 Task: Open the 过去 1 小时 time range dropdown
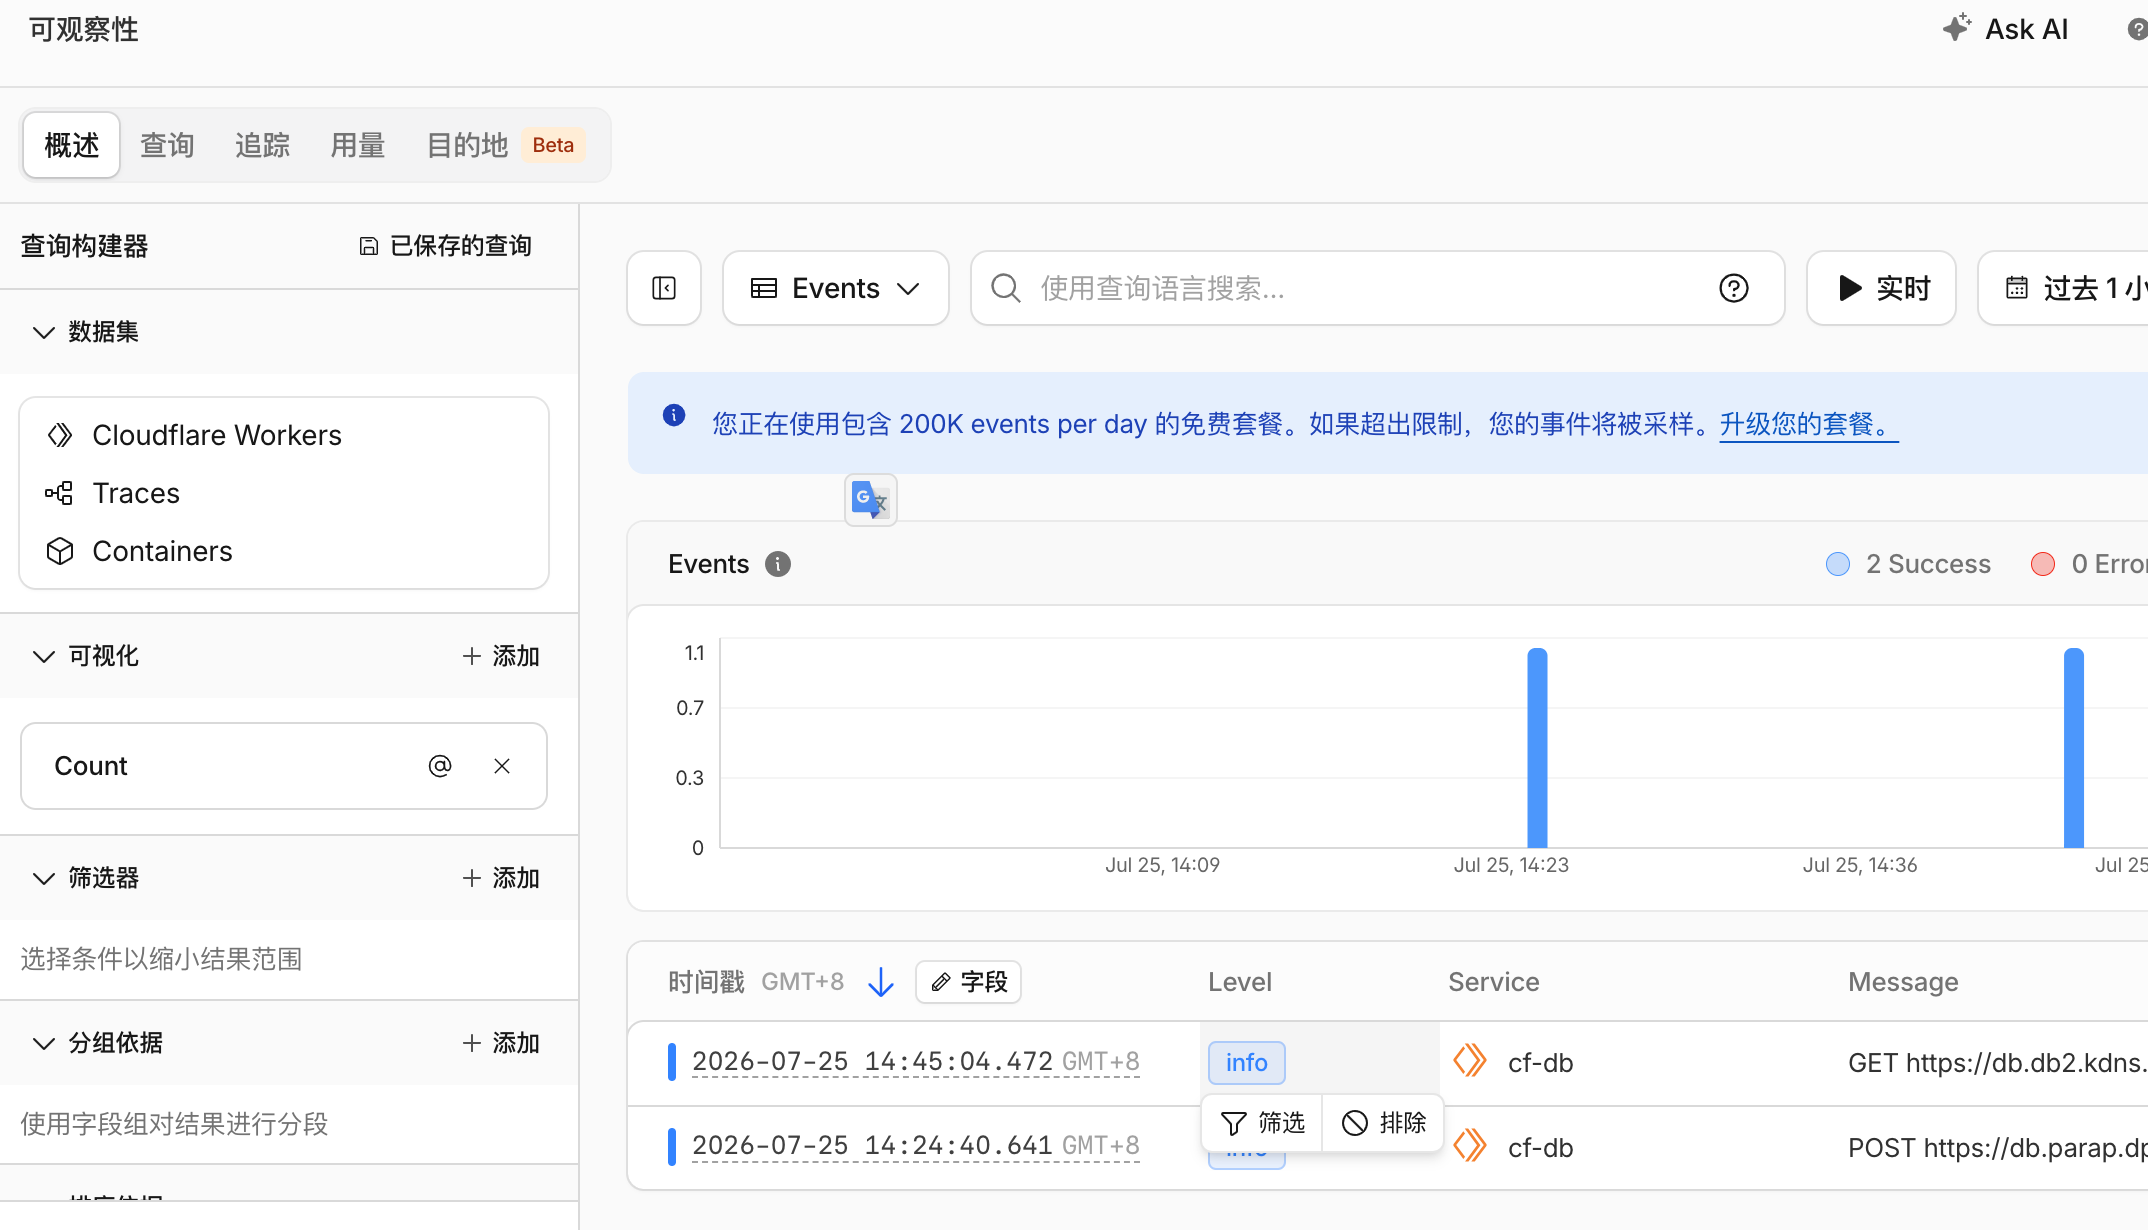pyautogui.click(x=2063, y=288)
